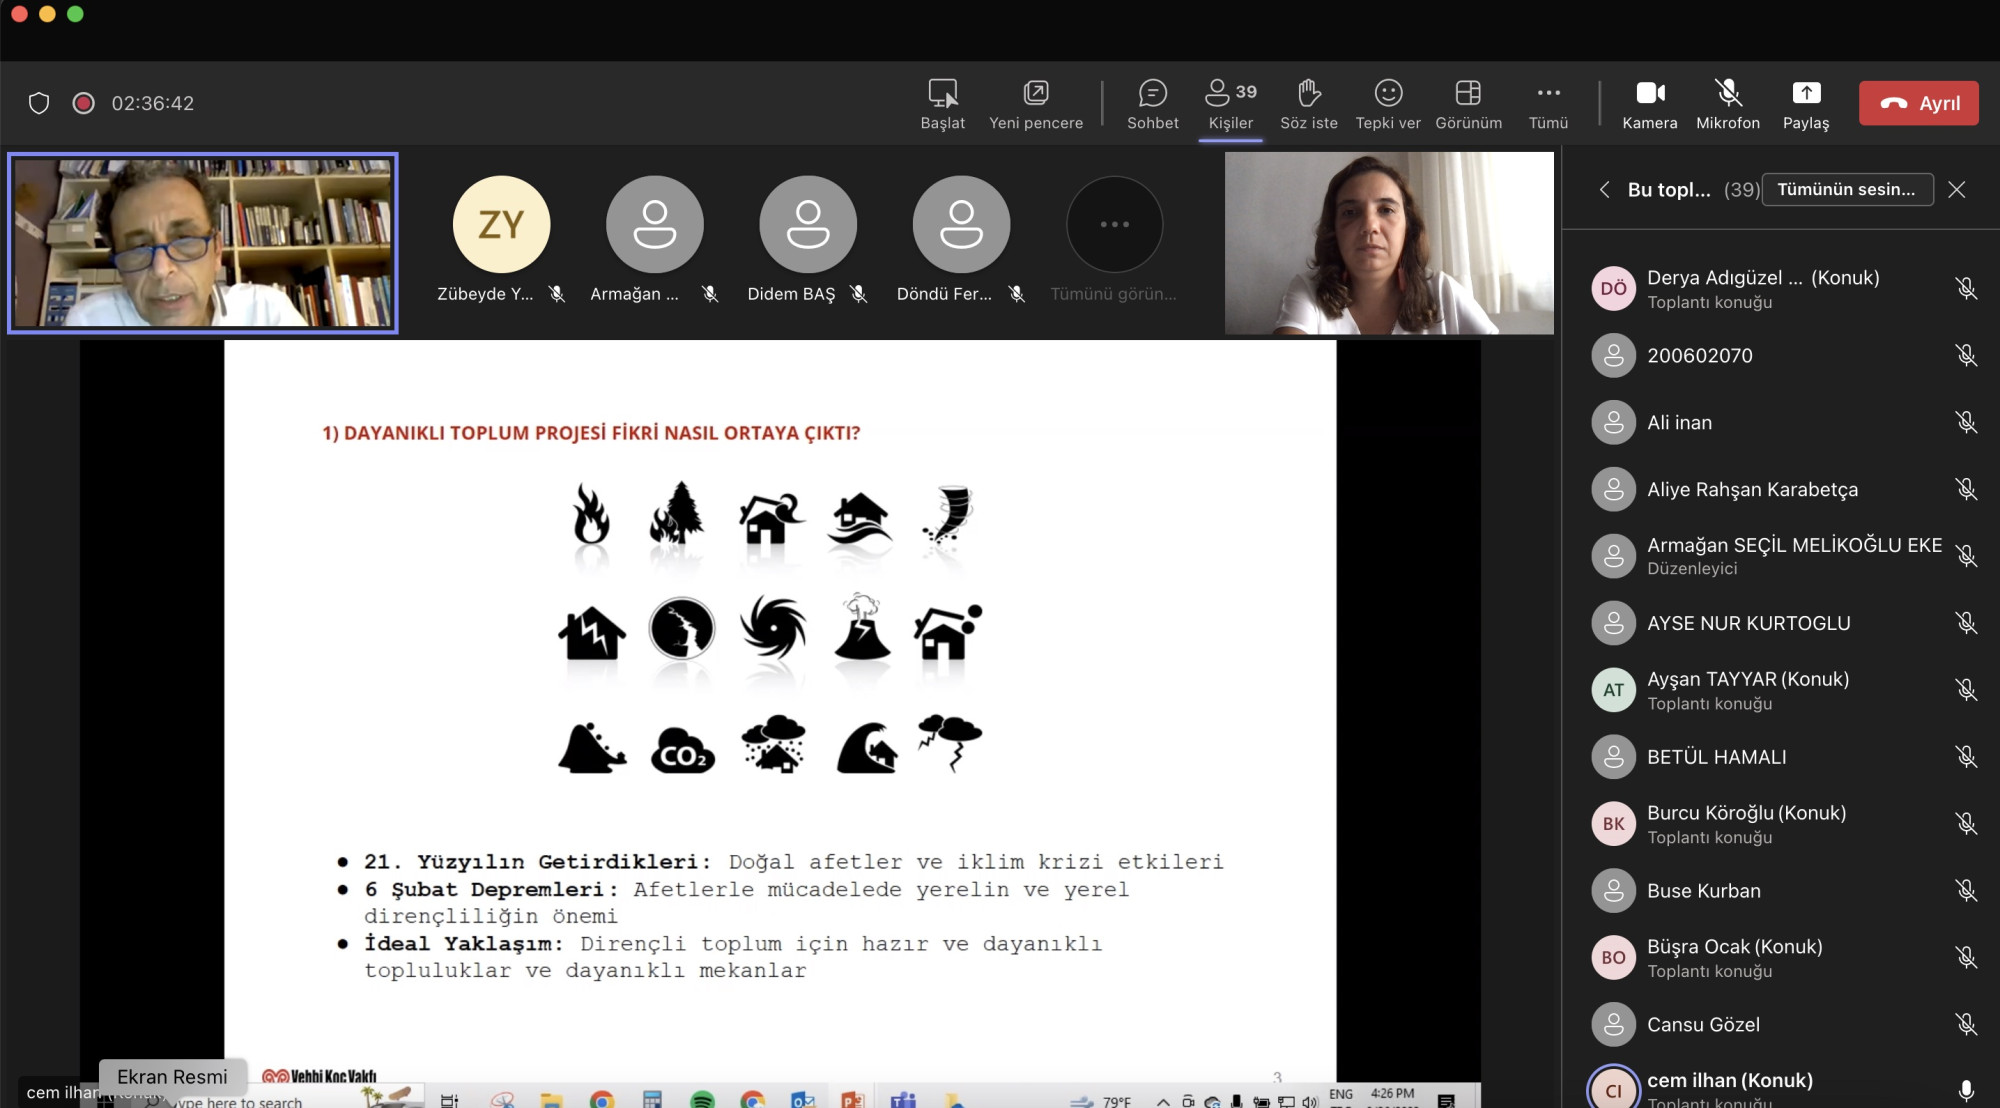Click the CO2 cloud icon on slide

coord(683,752)
